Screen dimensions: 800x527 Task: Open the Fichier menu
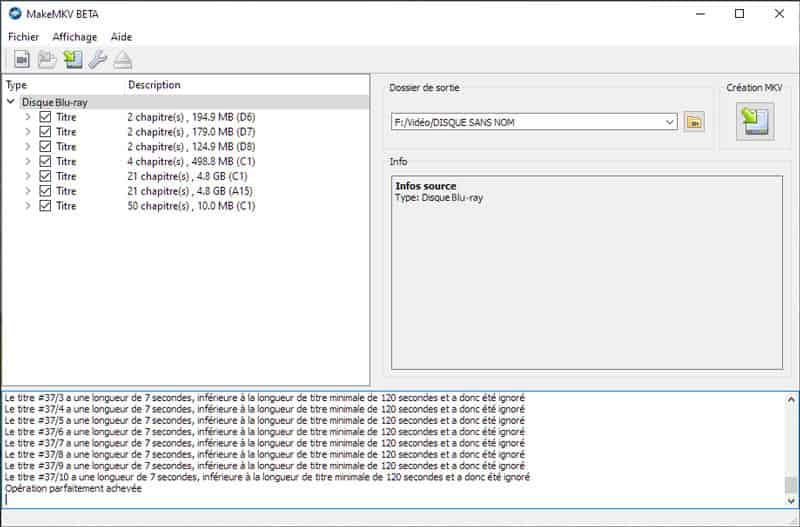pos(23,37)
